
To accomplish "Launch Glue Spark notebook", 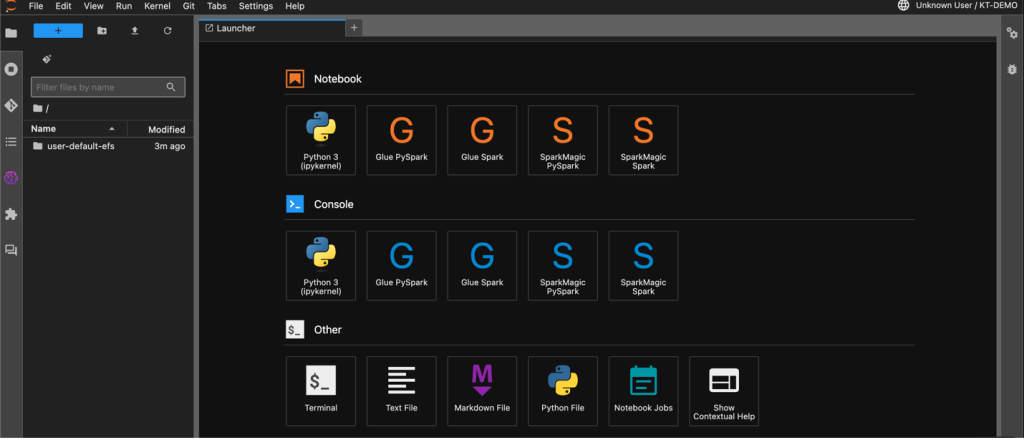I will (482, 140).
